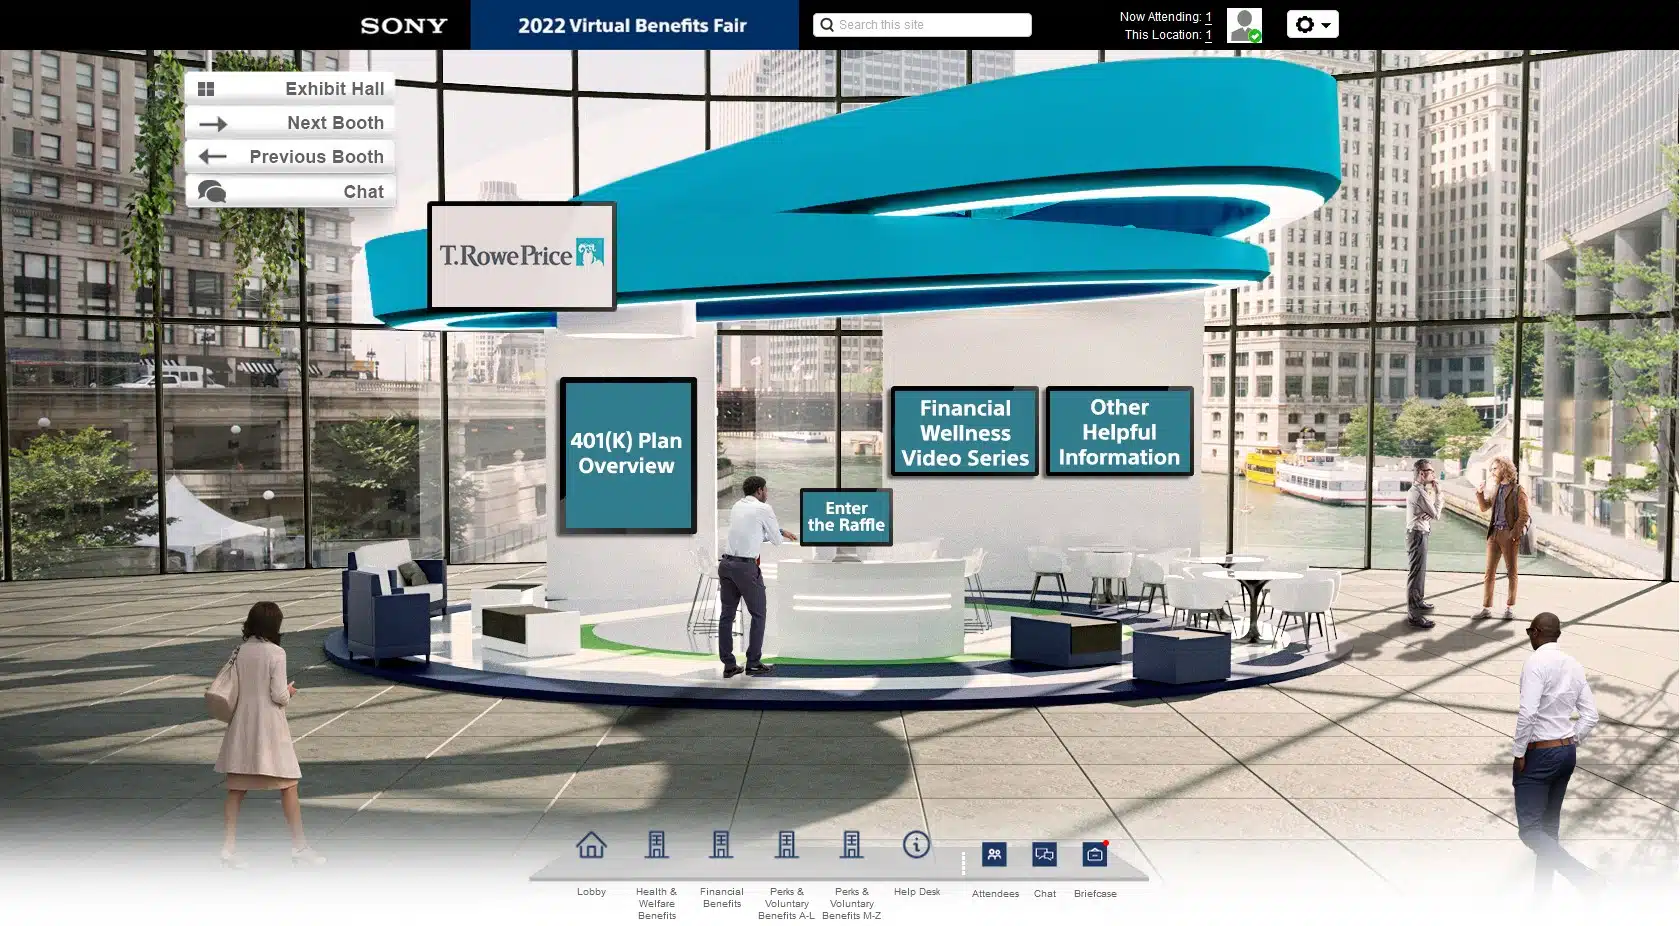
Task: Click the search magnifier icon
Action: point(826,25)
